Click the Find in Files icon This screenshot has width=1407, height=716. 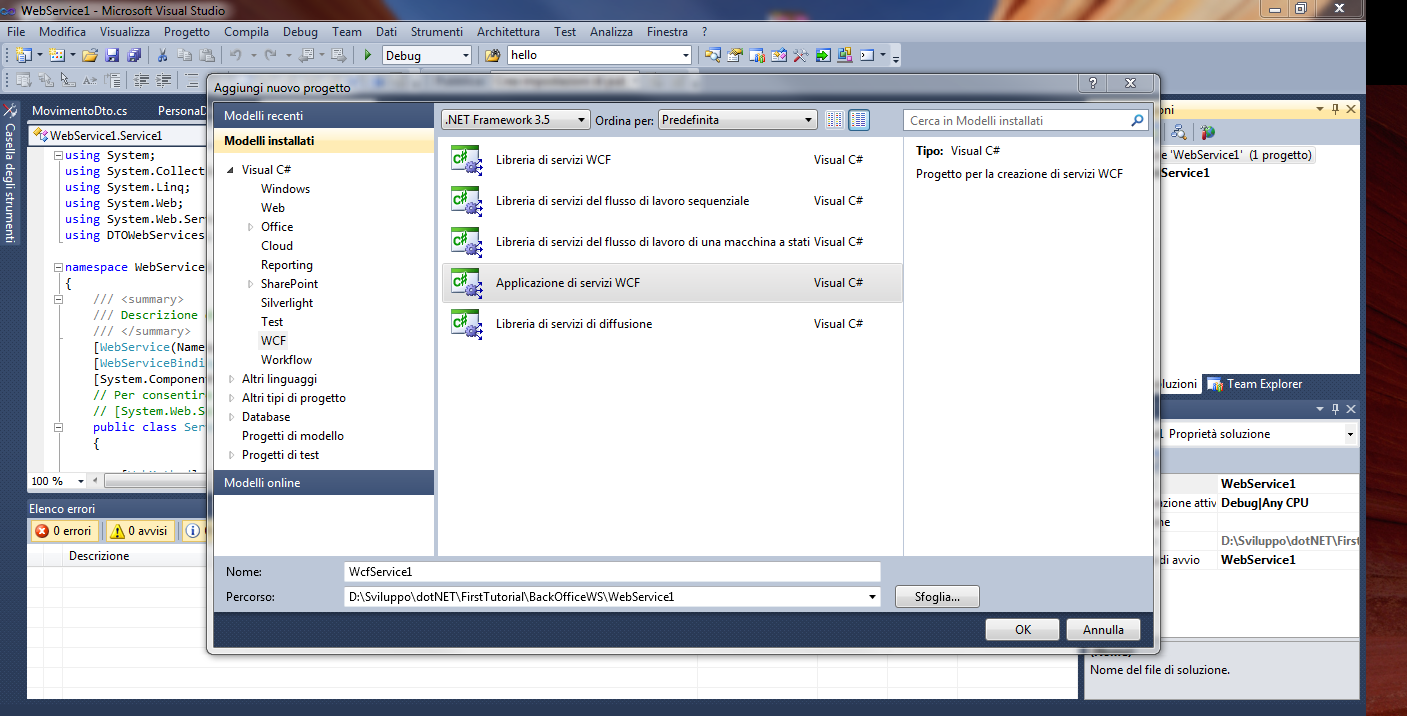point(492,55)
